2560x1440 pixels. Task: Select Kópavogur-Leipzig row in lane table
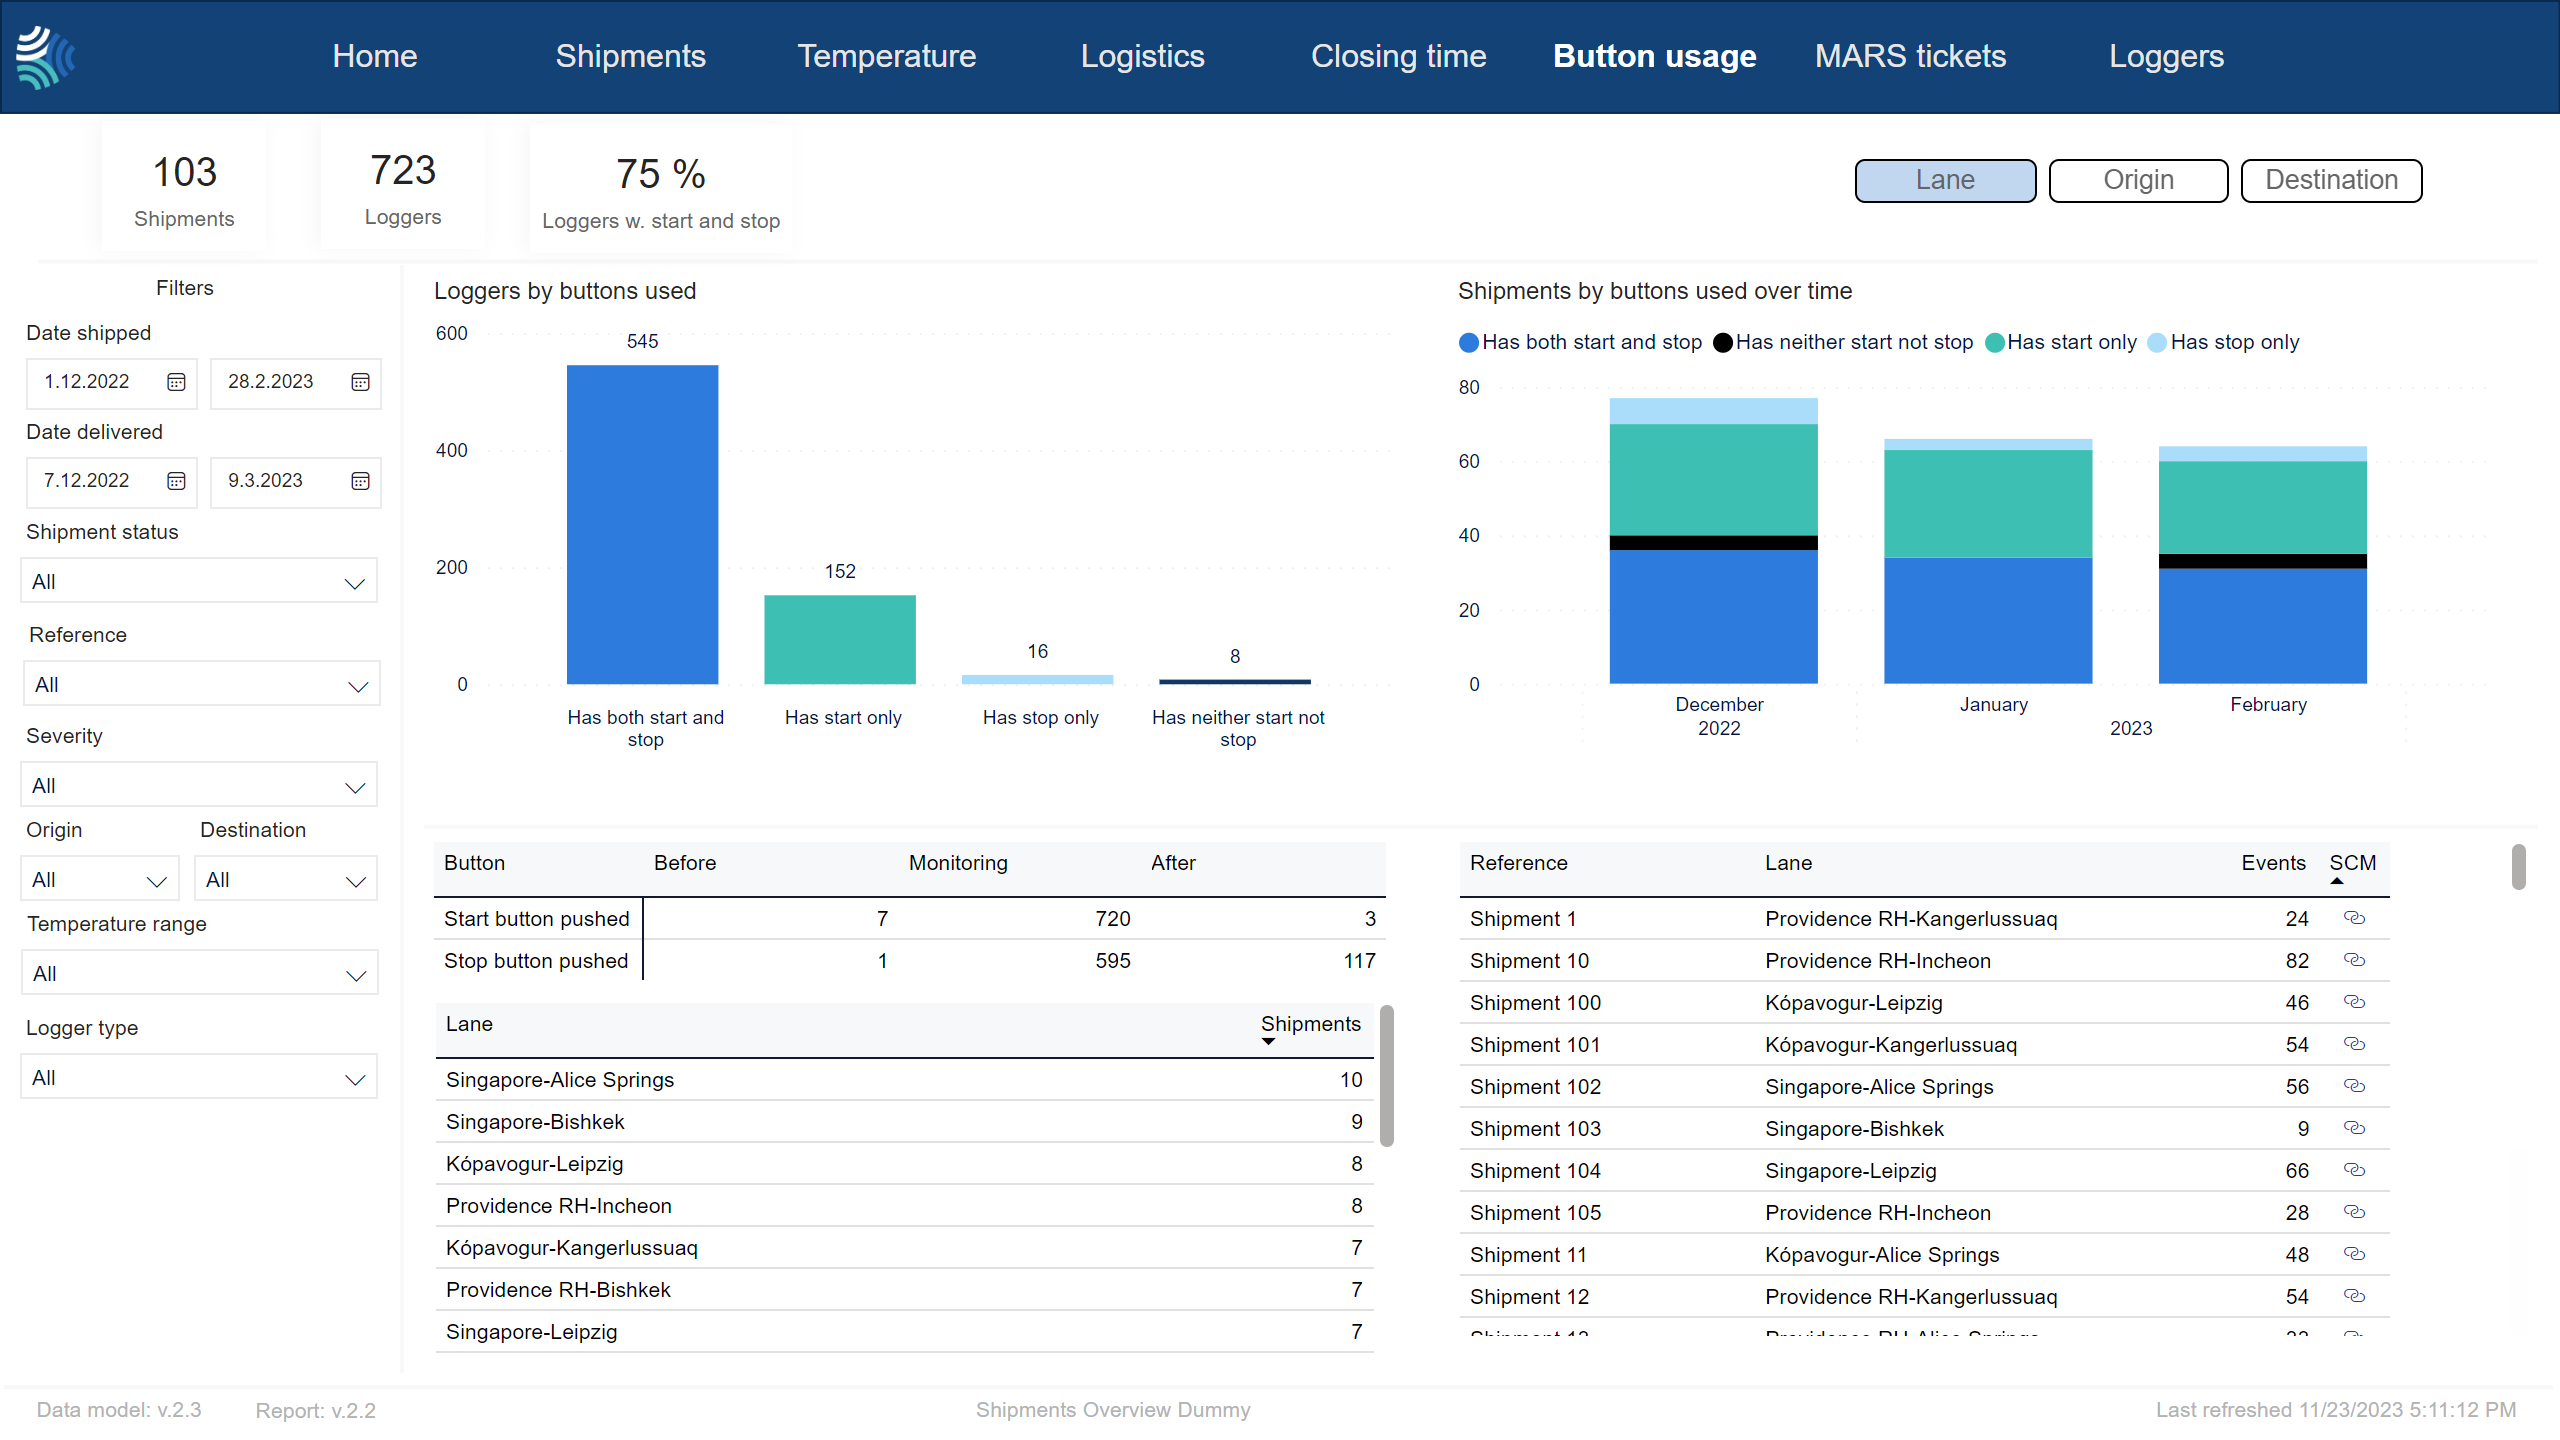pos(905,1164)
